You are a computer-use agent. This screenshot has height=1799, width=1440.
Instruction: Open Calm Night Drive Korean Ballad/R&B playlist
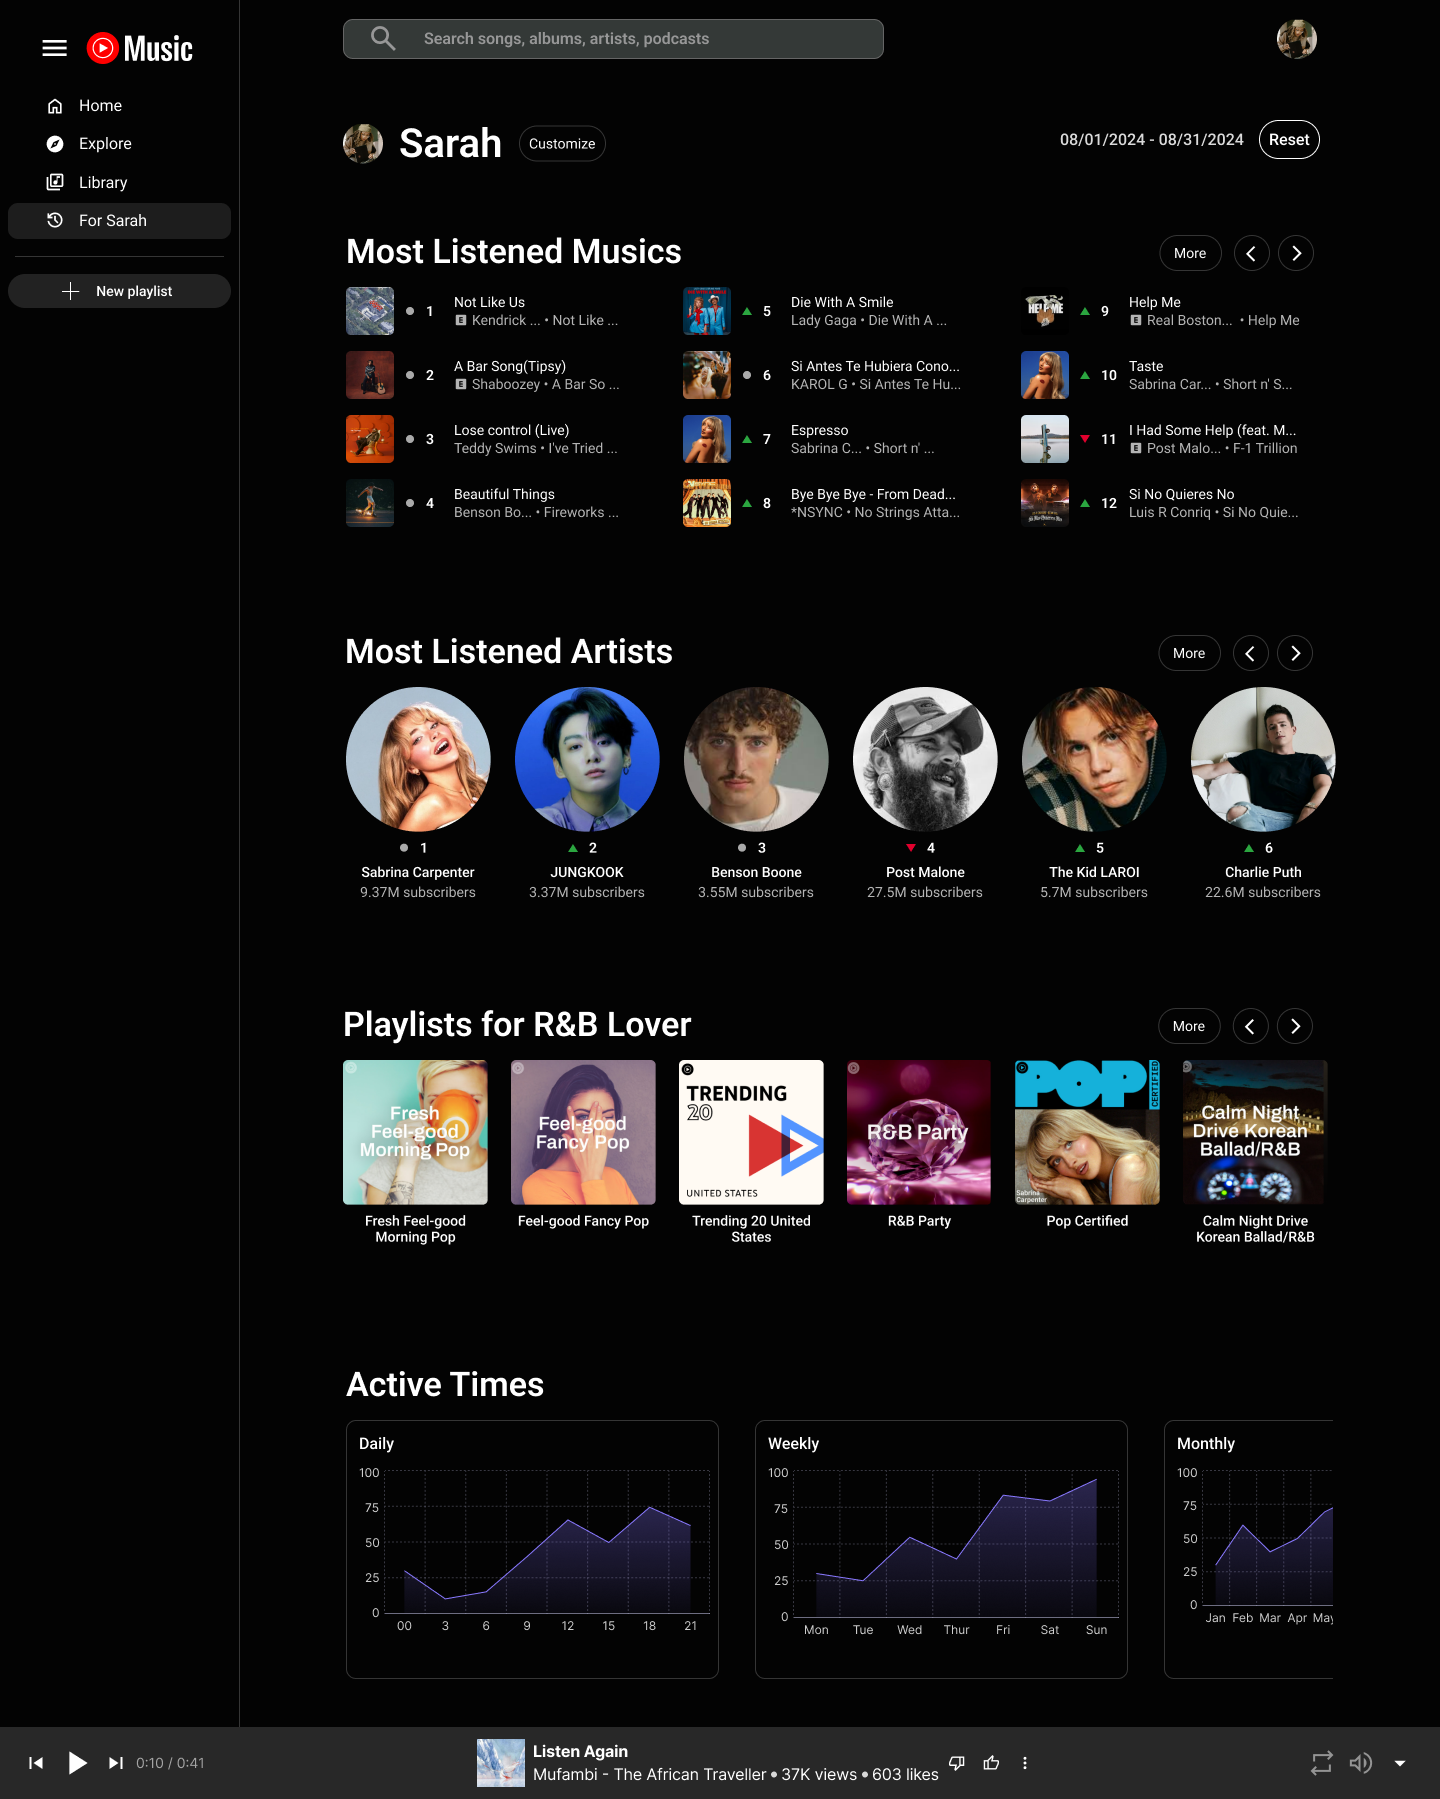tap(1255, 1132)
